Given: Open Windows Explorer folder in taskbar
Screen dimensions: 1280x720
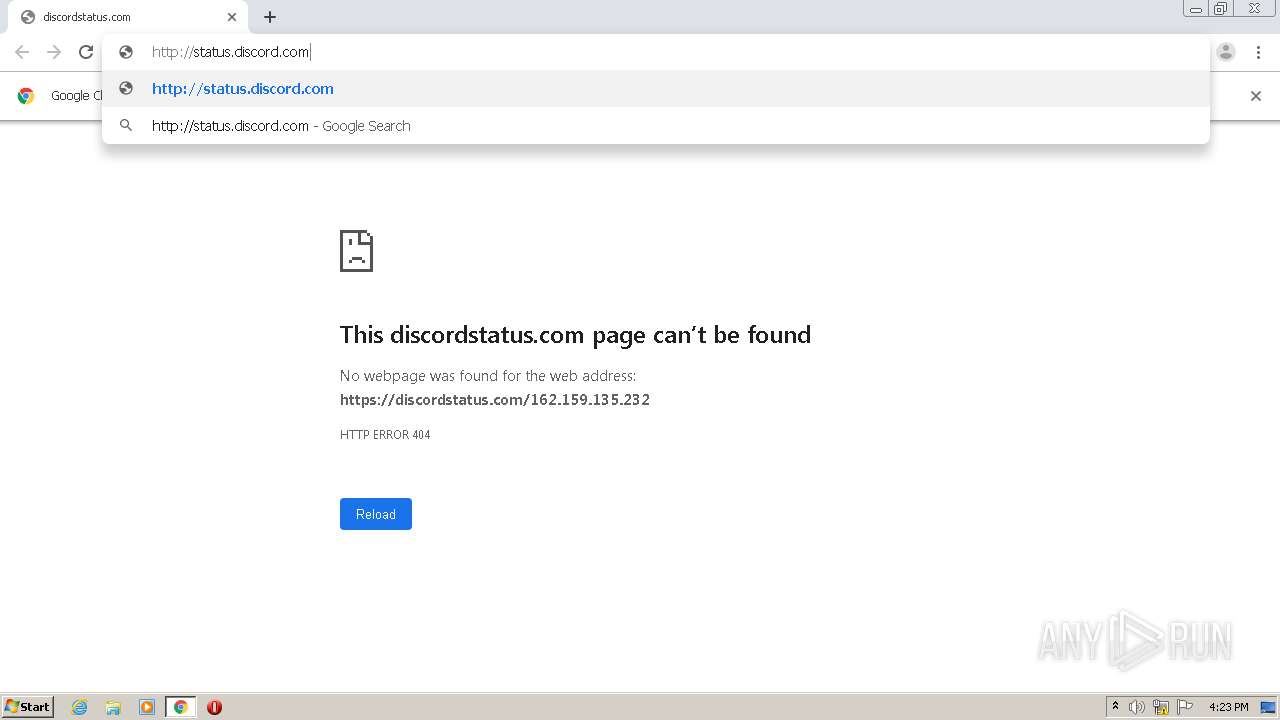Looking at the screenshot, I should (x=113, y=707).
